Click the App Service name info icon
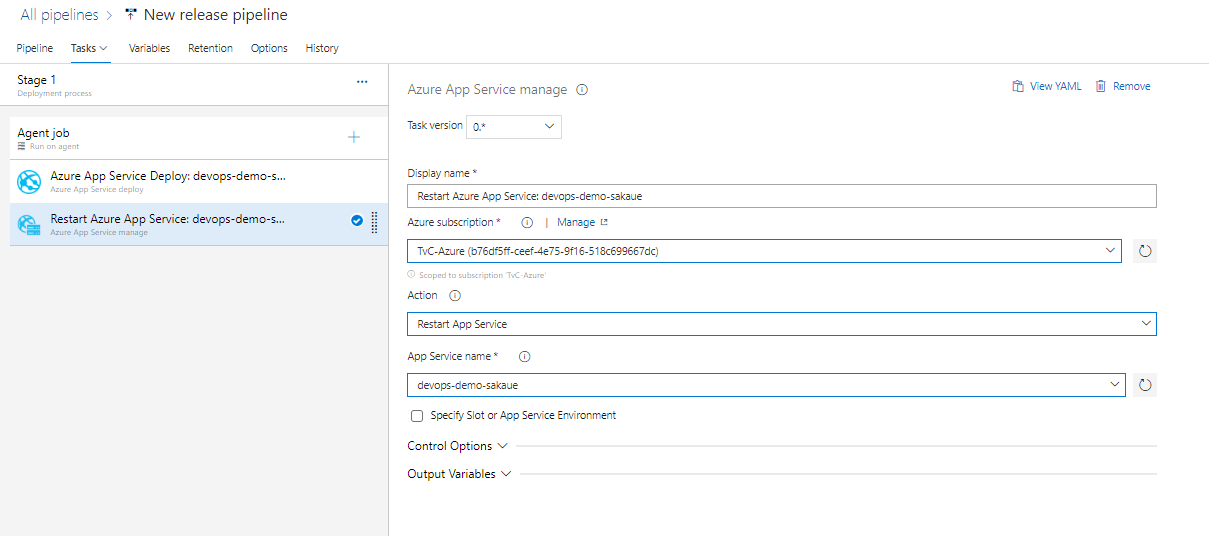The image size is (1209, 536). click(525, 357)
